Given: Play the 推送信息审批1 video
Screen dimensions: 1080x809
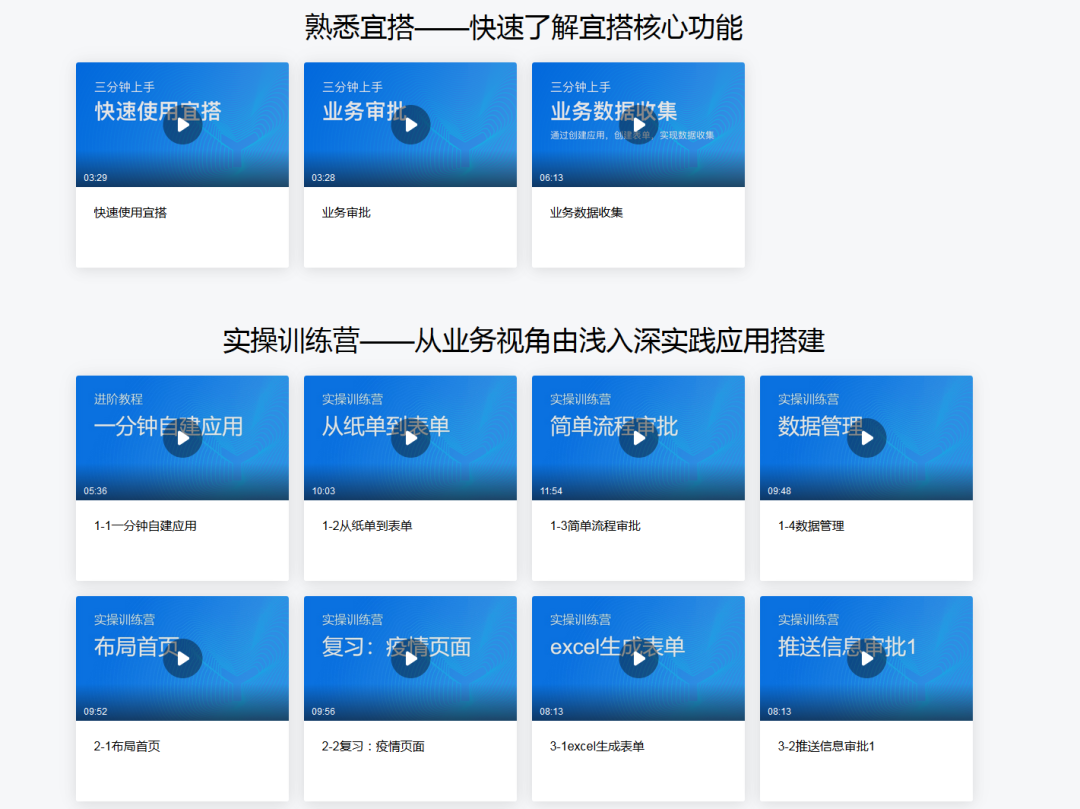Looking at the screenshot, I should 866,658.
